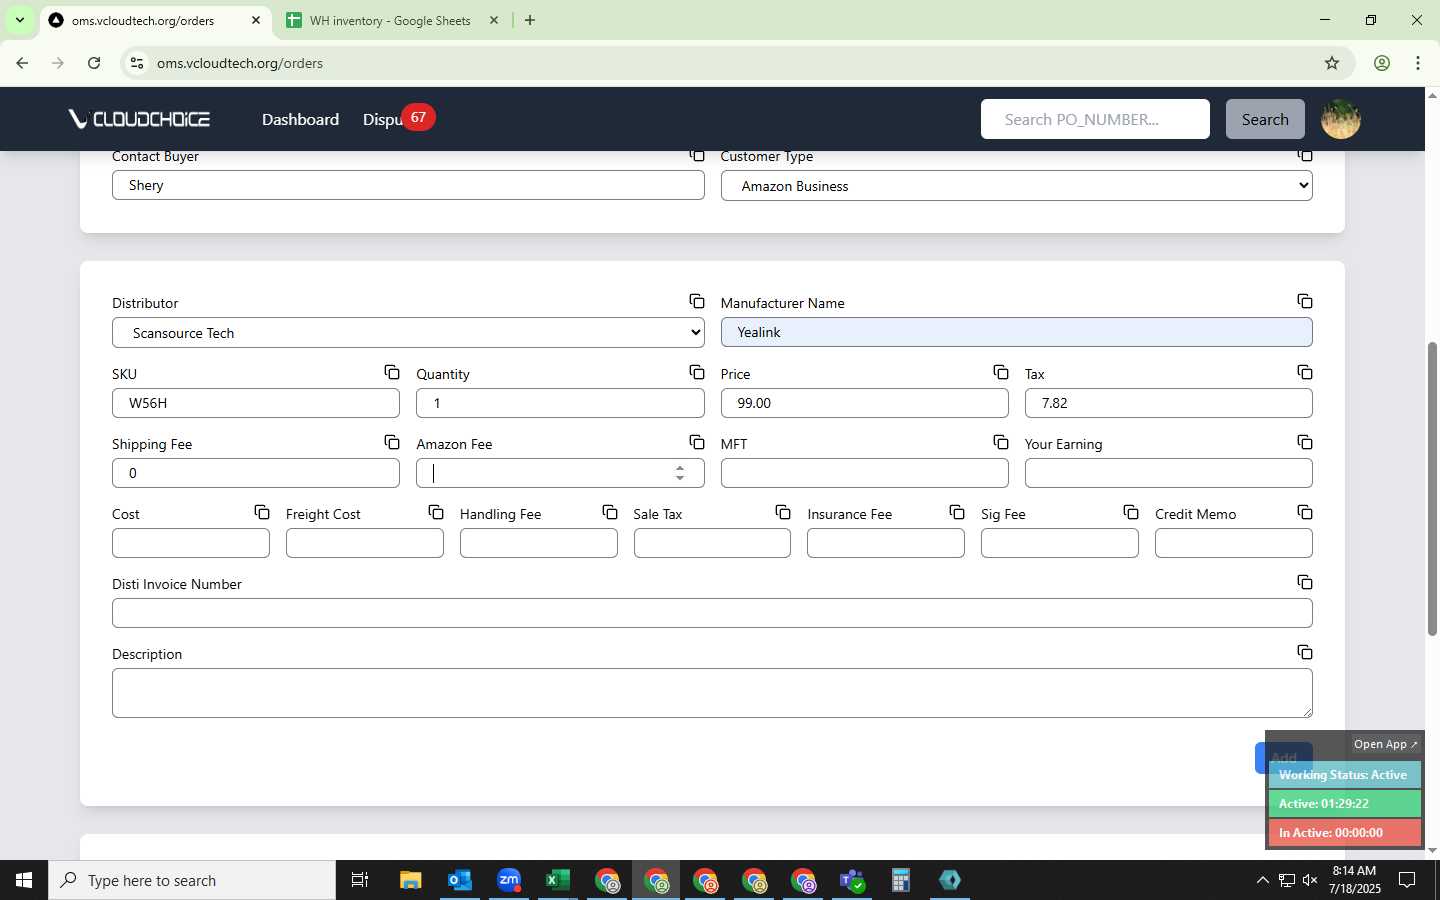
Task: Click the Your Earning input field
Action: [x=1168, y=473]
